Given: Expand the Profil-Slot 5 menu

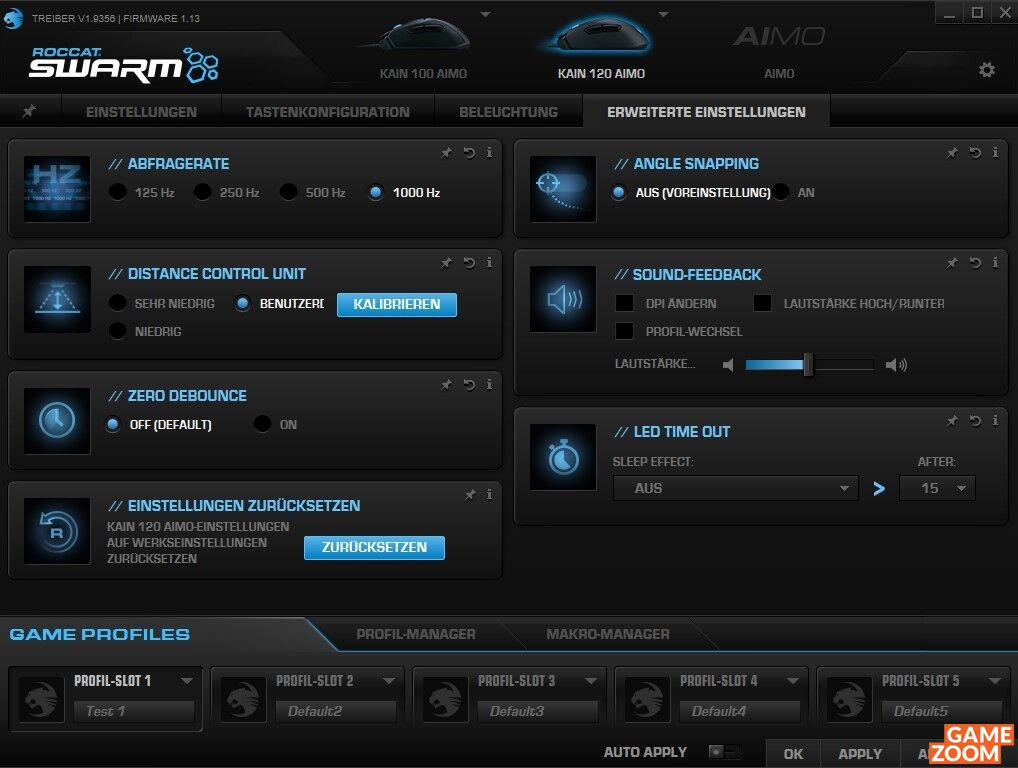Looking at the screenshot, I should click(995, 681).
